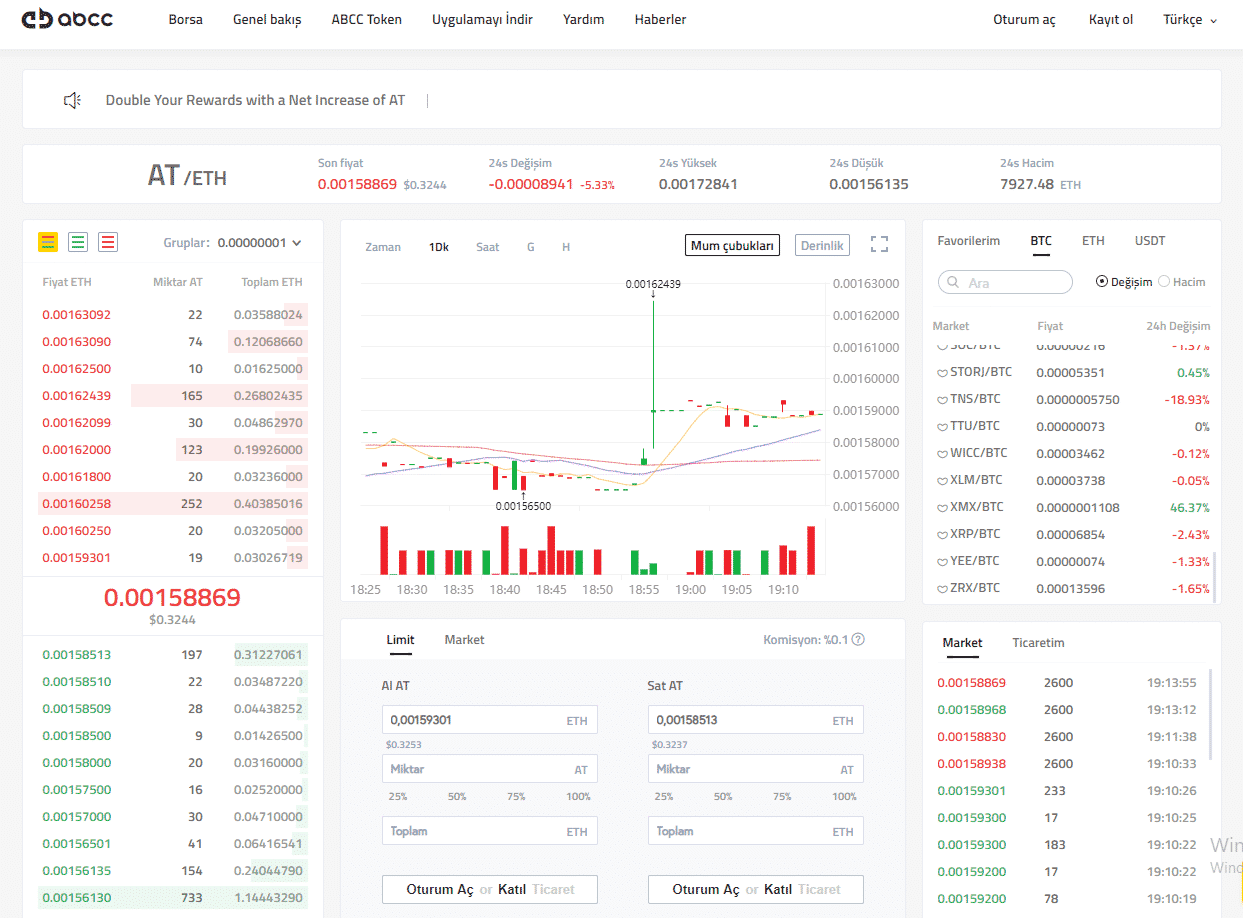Open the Borsa menu
The height and width of the screenshot is (918, 1243).
point(185,19)
